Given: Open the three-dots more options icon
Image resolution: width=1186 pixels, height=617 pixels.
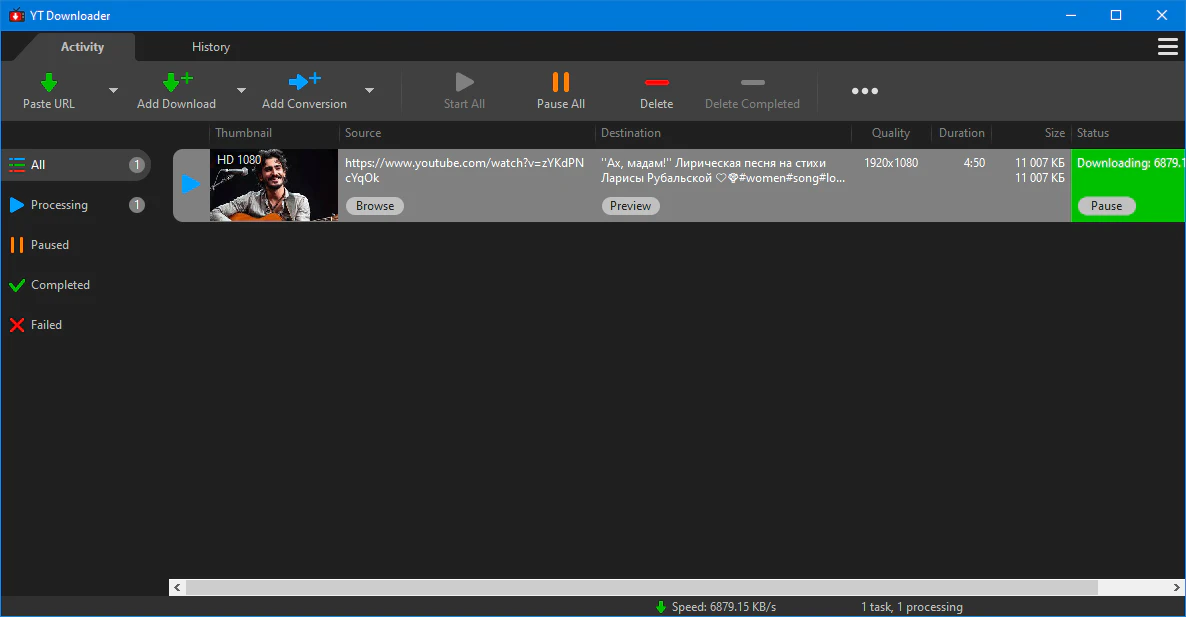Looking at the screenshot, I should pos(865,91).
